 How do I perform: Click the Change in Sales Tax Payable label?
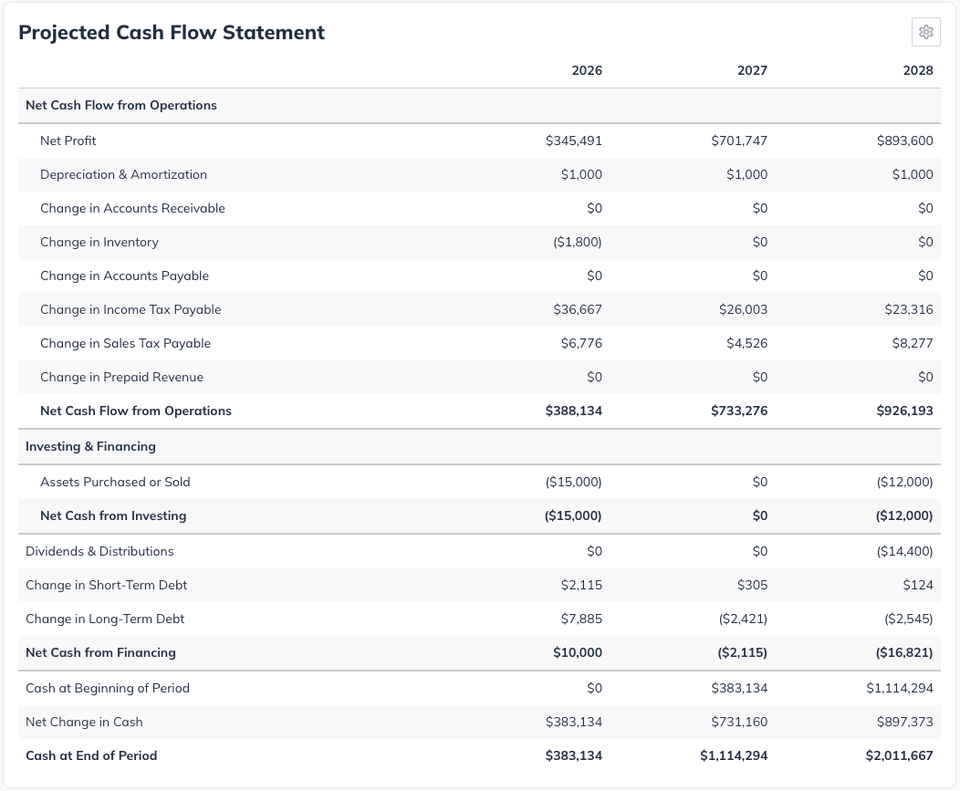coord(125,343)
